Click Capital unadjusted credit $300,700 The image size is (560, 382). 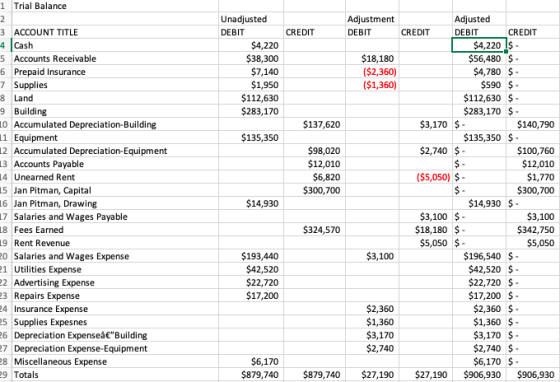314,191
